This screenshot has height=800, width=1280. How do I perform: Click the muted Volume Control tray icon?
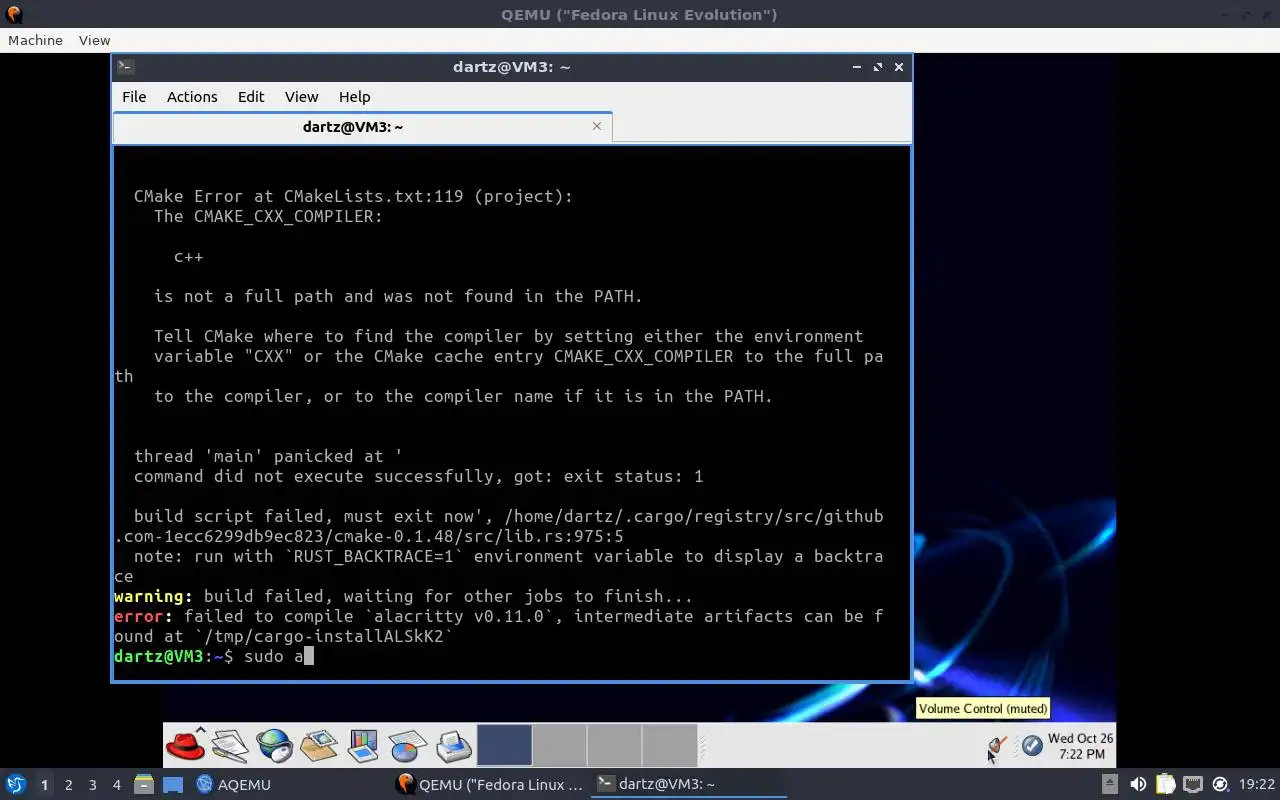pyautogui.click(x=997, y=746)
